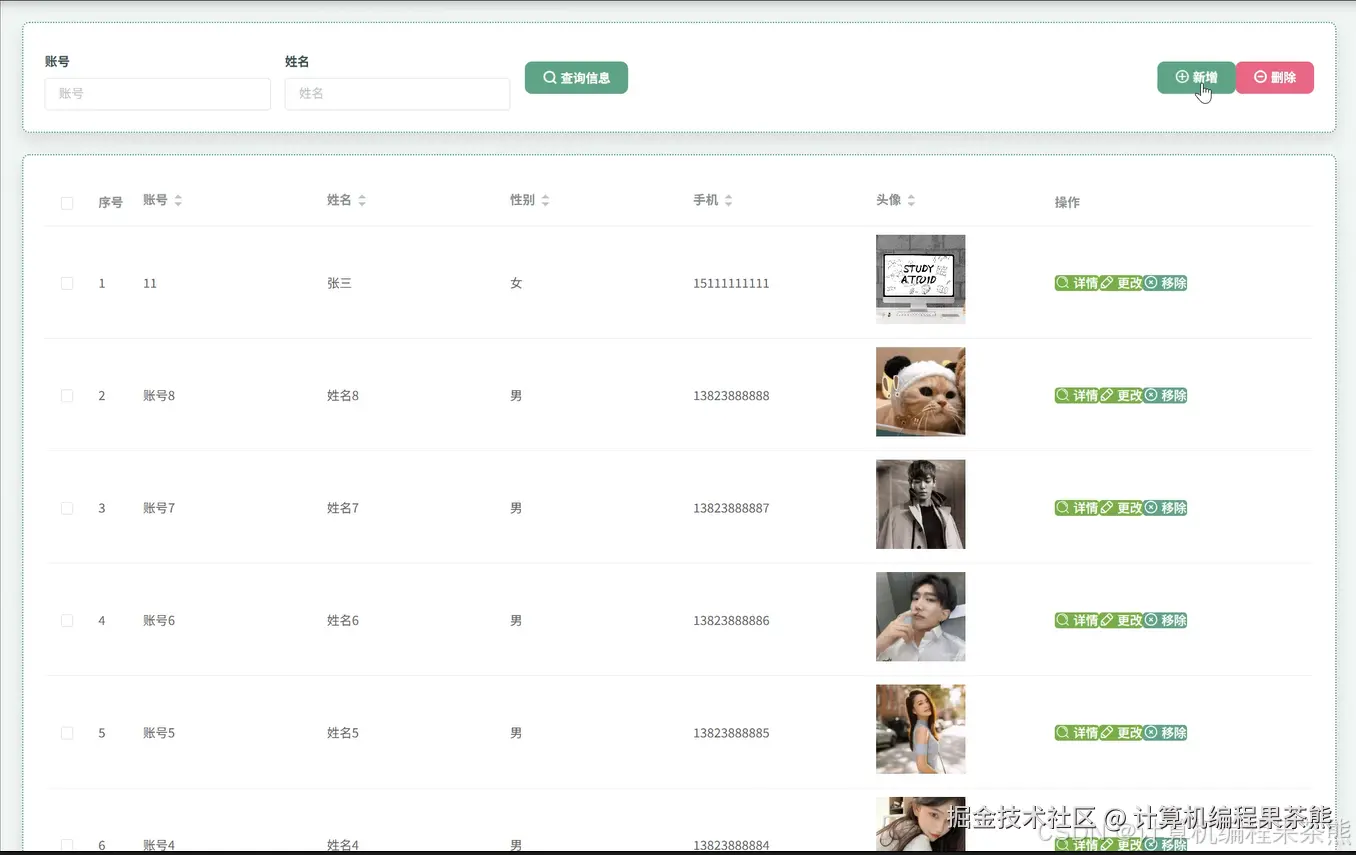Screen dimensions: 1356x855
Task: Click the phone number 15111111111
Action: (731, 284)
